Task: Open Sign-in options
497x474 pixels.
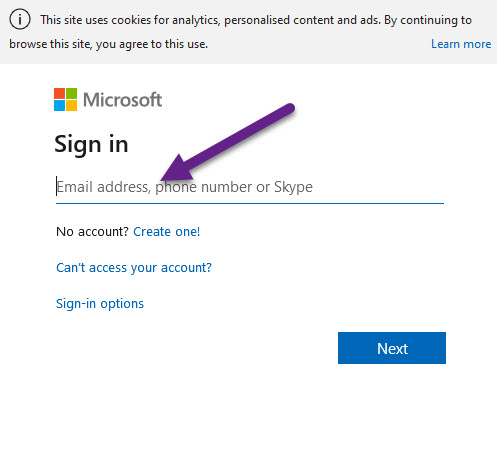Action: (x=100, y=304)
